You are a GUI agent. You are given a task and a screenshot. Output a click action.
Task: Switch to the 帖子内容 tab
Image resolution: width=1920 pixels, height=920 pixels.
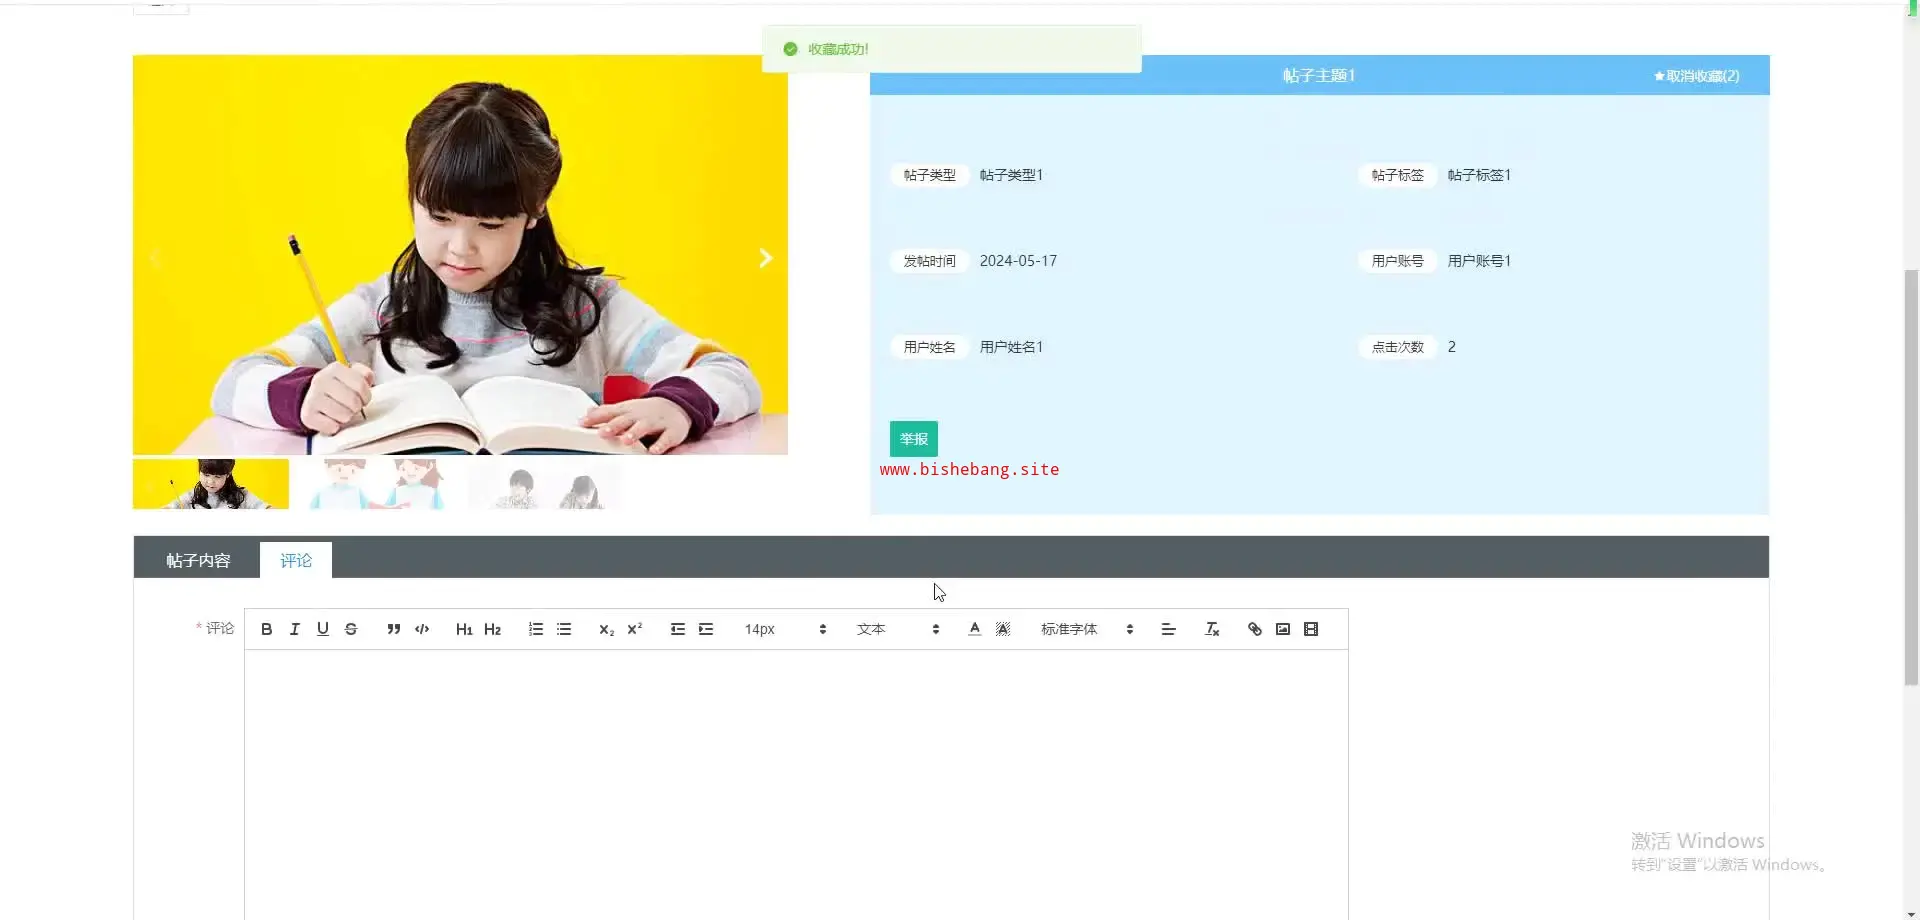198,560
